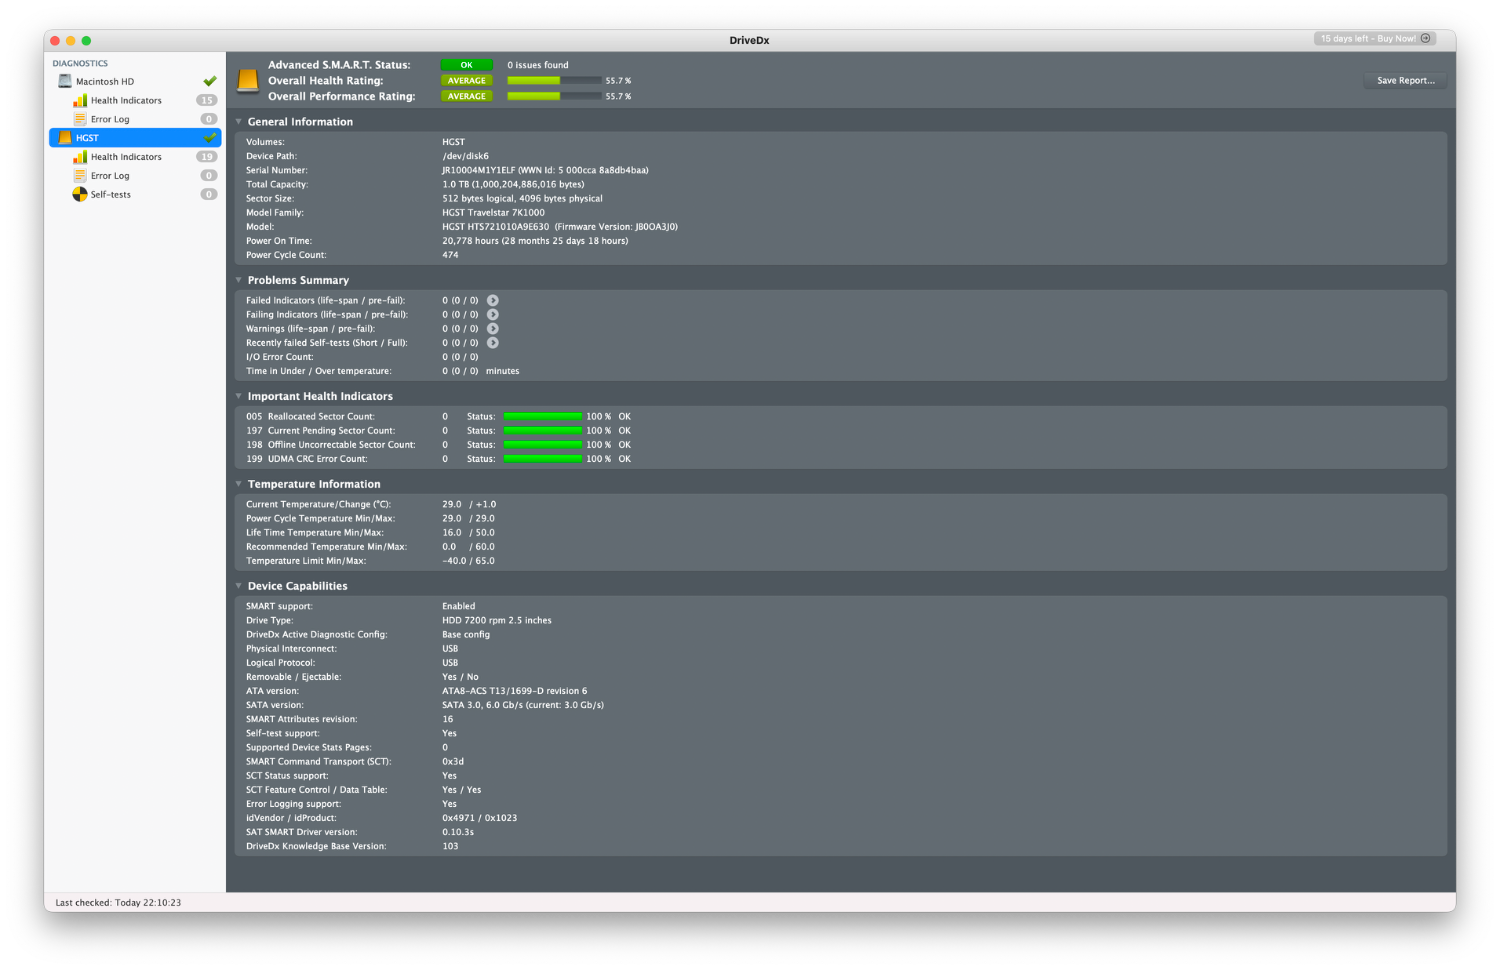Click the Macintosh HD drive icon

[x=65, y=81]
